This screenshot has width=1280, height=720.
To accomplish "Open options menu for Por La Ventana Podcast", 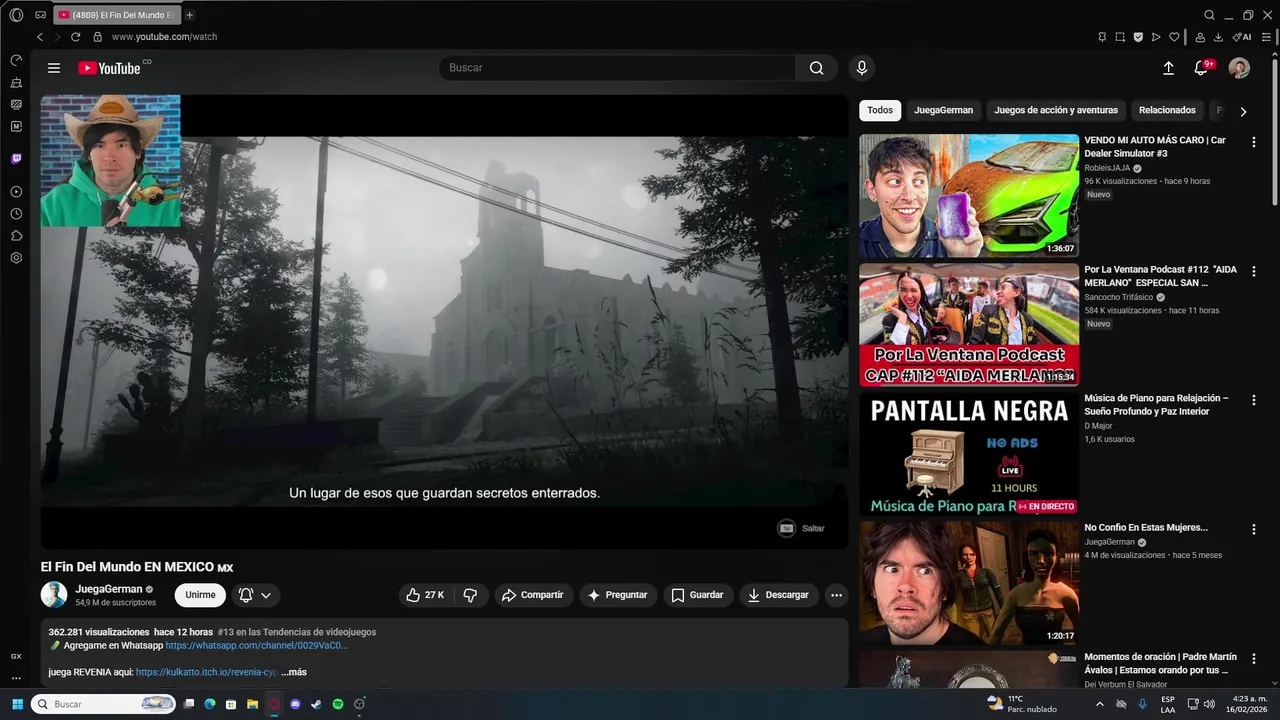I will [1254, 271].
